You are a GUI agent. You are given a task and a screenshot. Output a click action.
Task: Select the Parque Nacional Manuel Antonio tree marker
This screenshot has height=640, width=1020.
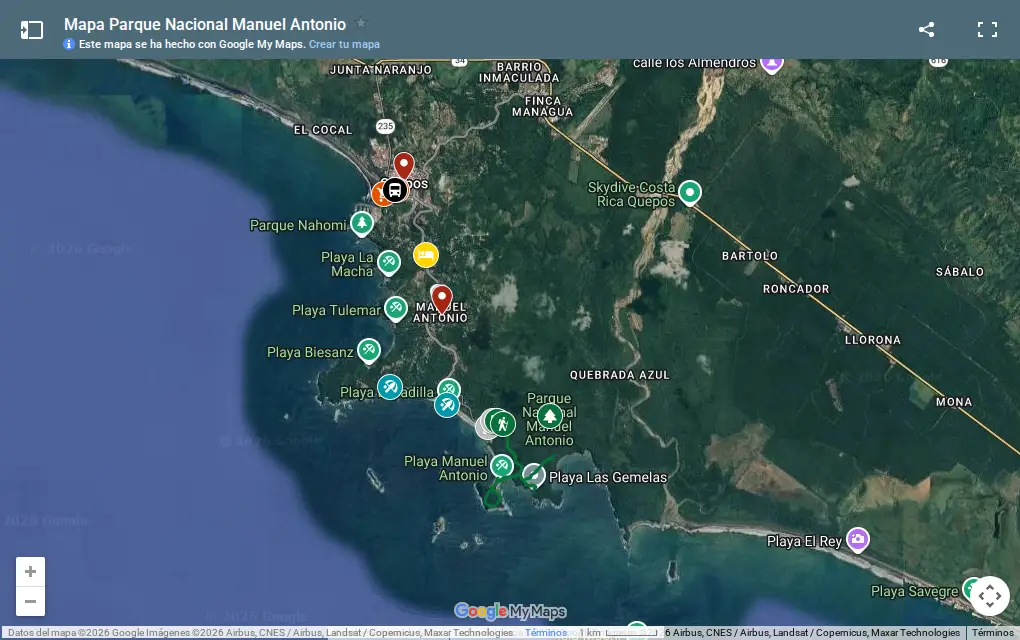click(x=550, y=415)
